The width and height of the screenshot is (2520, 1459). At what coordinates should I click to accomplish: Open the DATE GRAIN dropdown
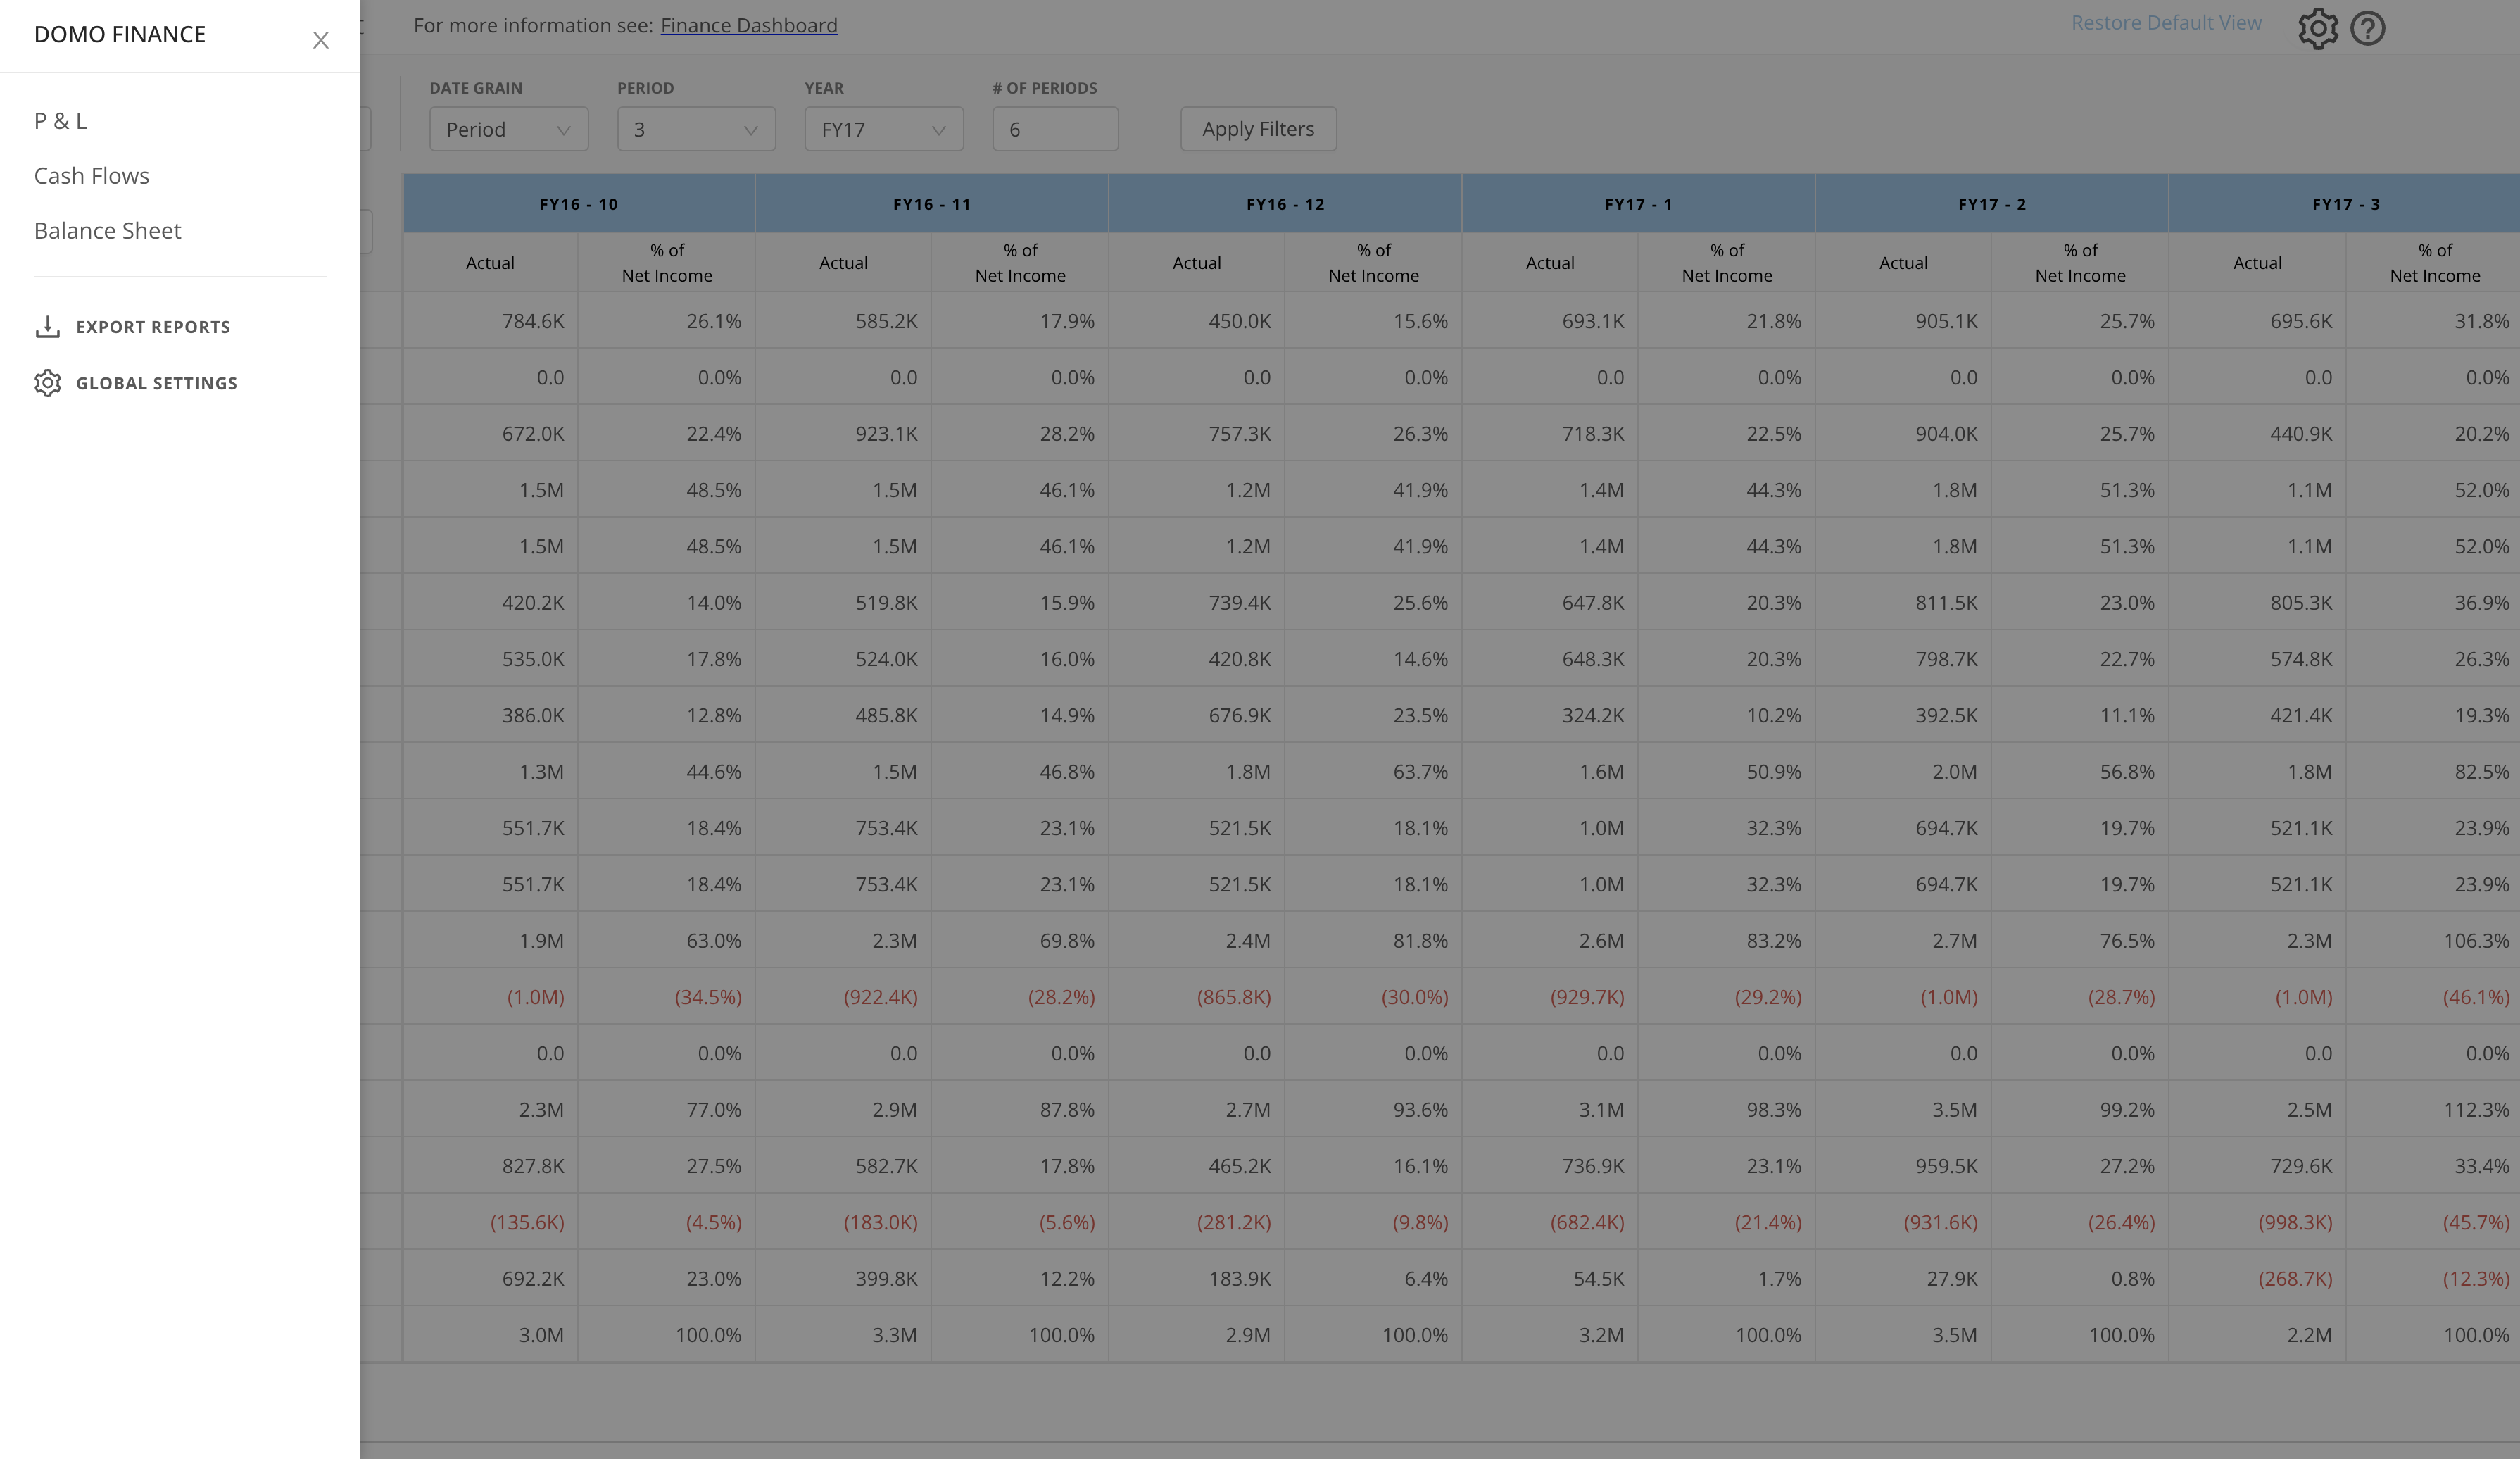click(508, 128)
